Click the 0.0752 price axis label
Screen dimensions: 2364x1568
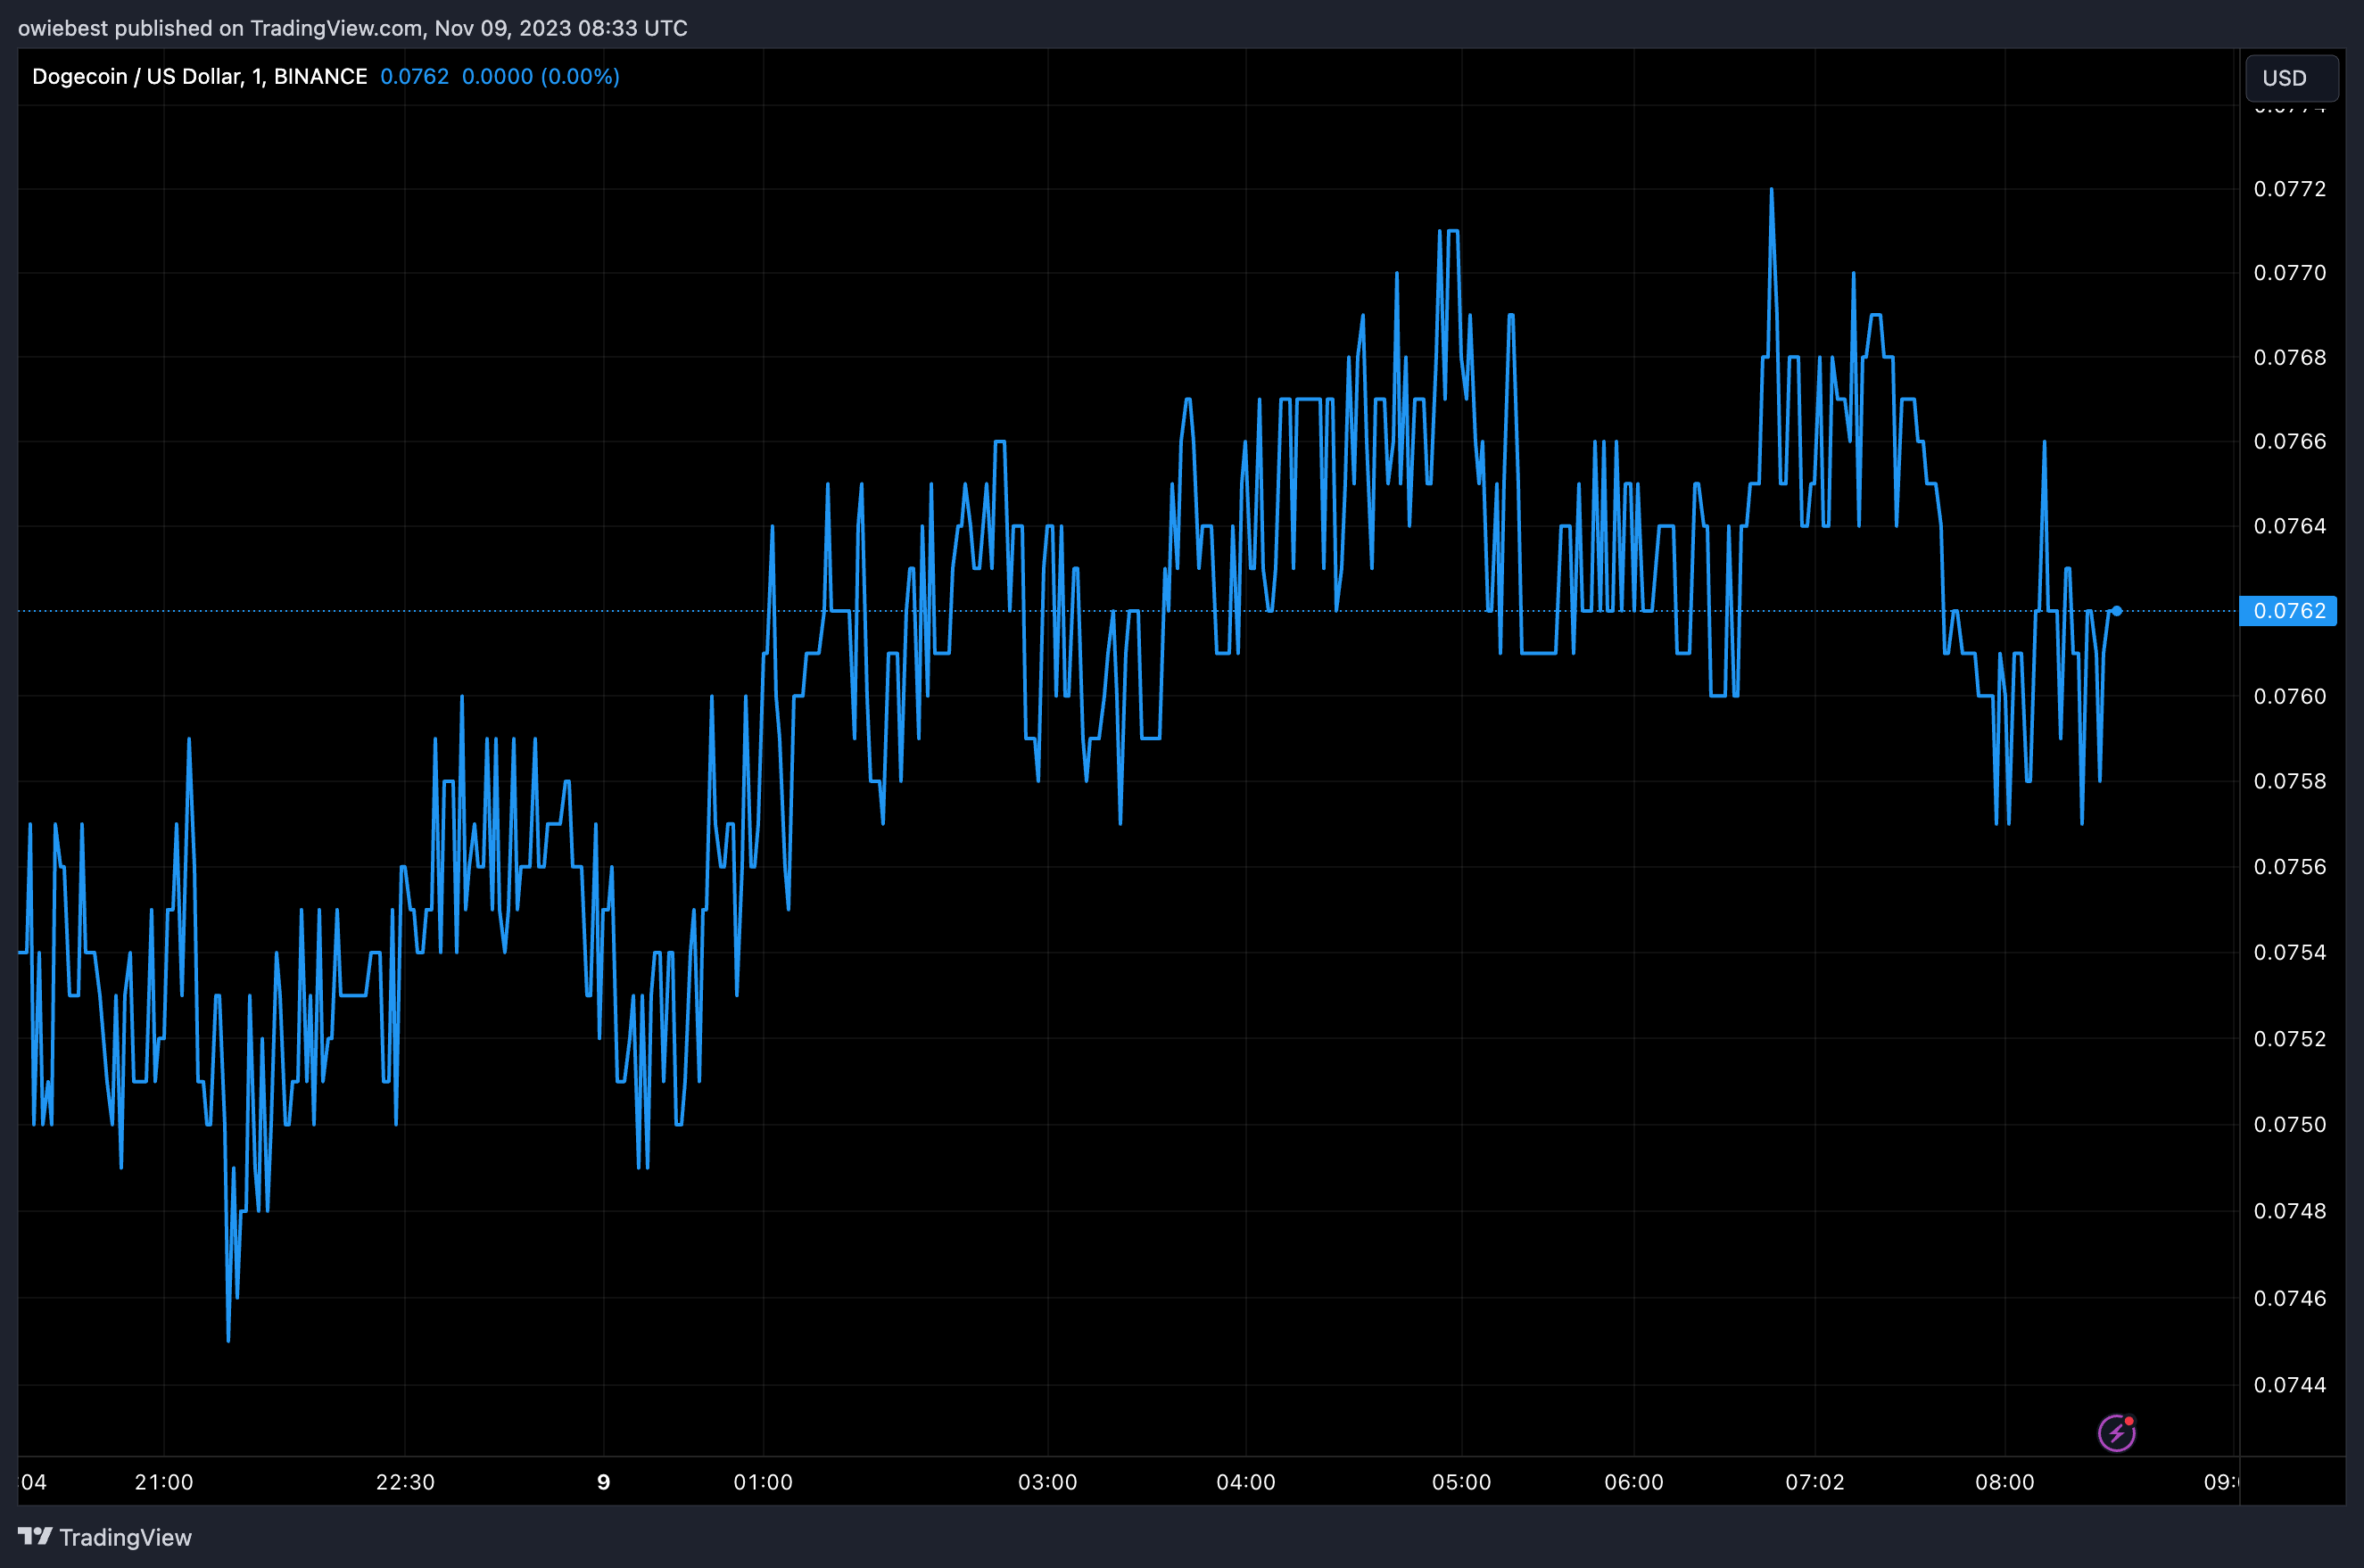[2290, 1039]
